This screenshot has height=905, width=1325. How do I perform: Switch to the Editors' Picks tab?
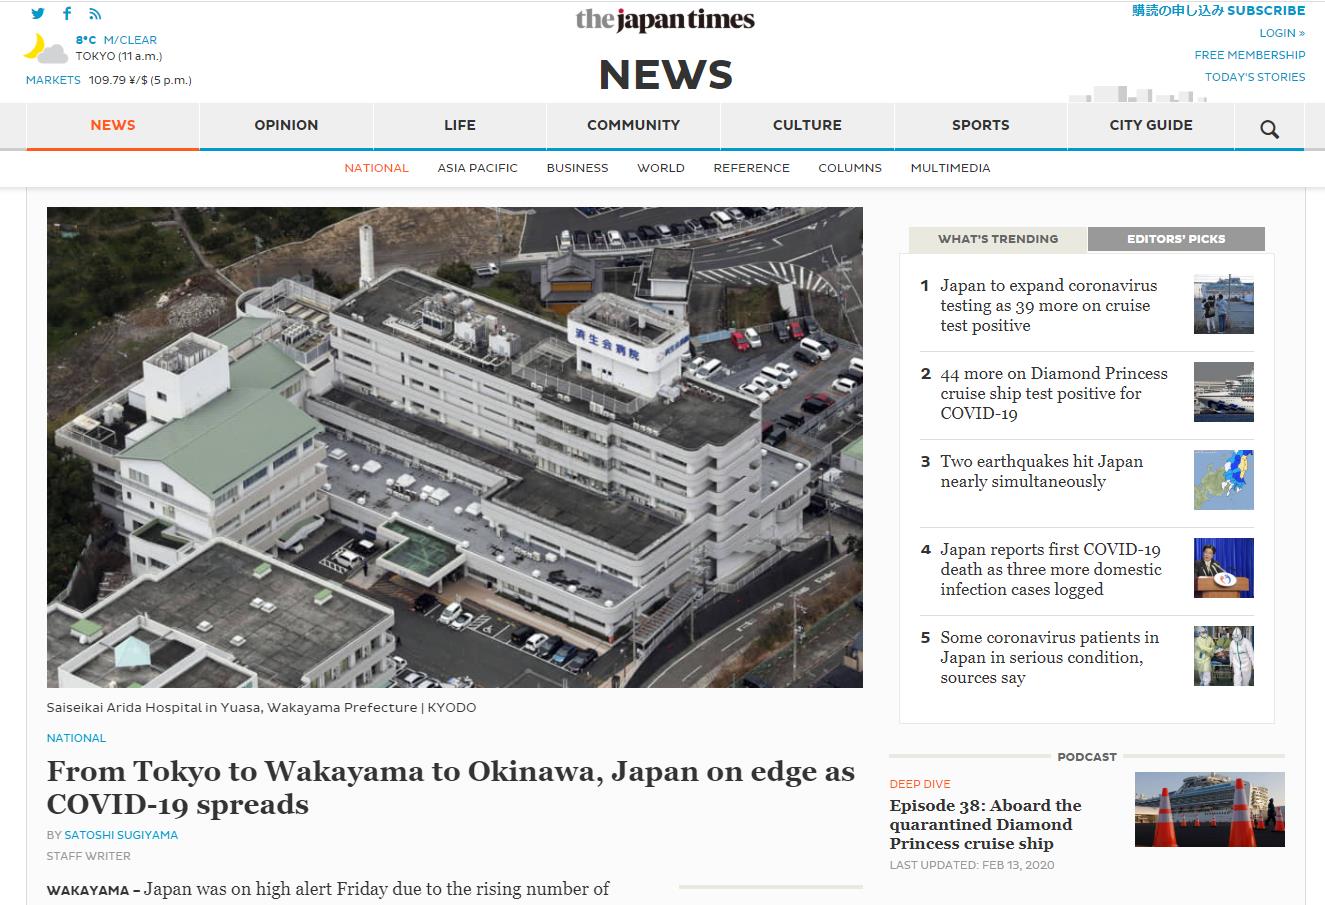coord(1175,239)
